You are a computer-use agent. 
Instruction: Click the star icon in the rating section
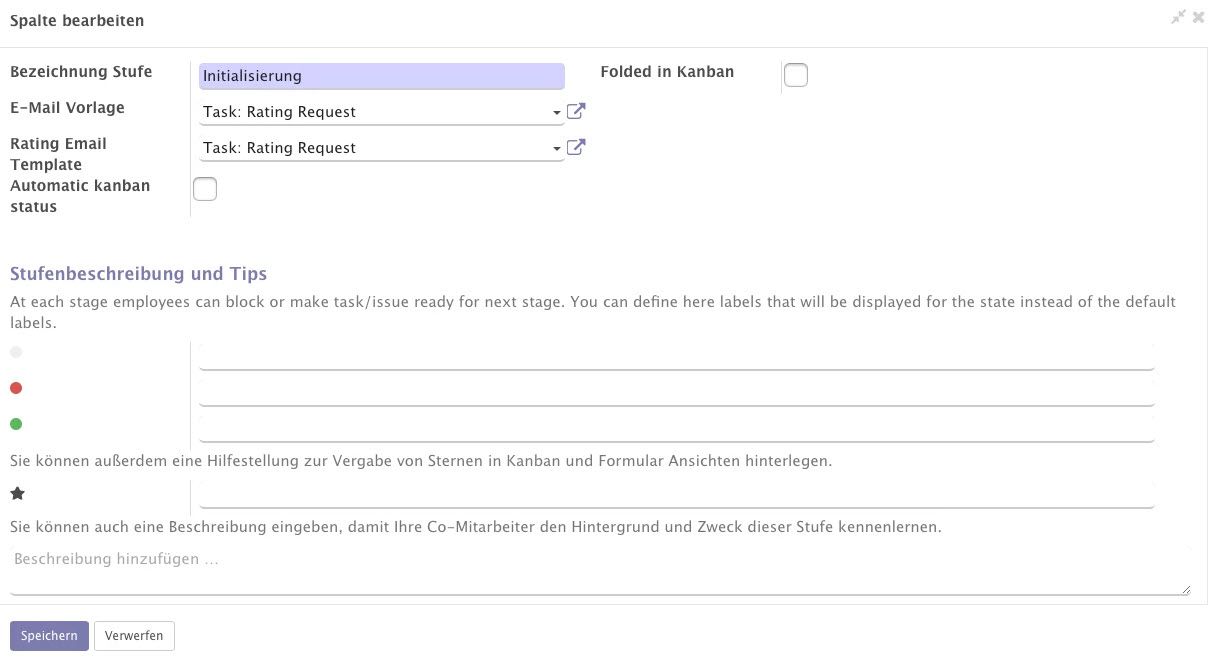pos(16,492)
